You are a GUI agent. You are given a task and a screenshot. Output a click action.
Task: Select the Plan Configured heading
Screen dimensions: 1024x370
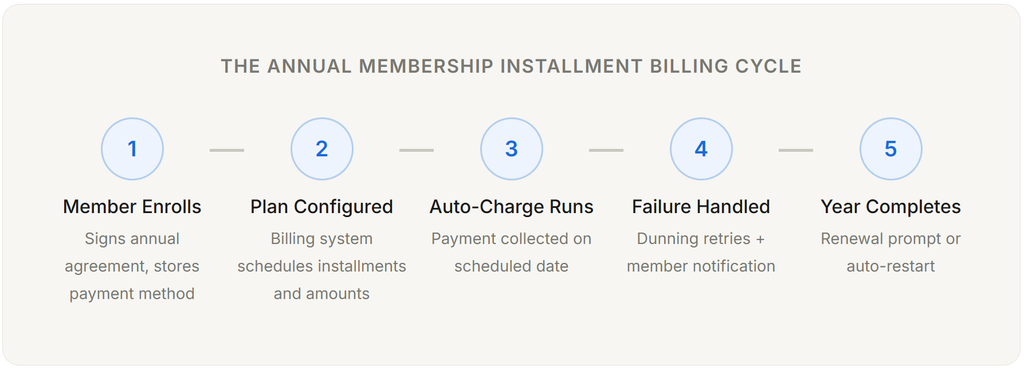pos(322,207)
